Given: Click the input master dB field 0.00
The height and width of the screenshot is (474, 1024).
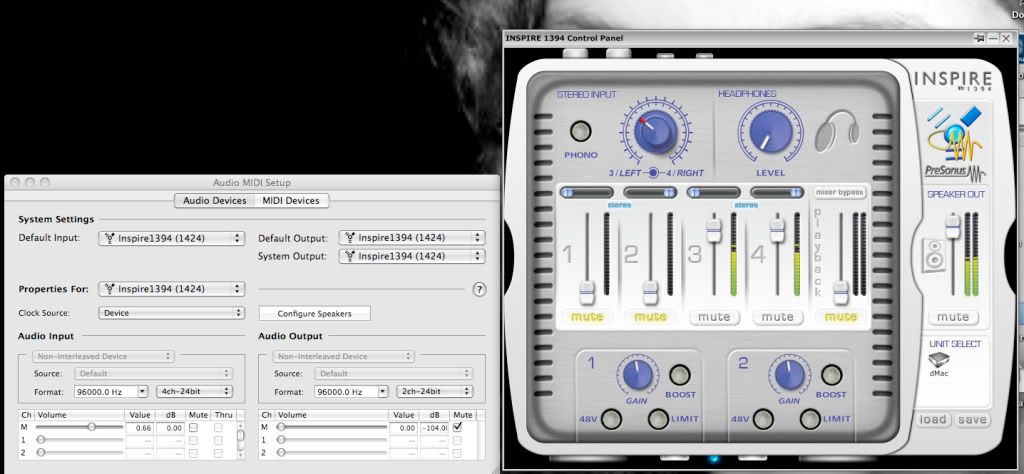Looking at the screenshot, I should tap(171, 428).
